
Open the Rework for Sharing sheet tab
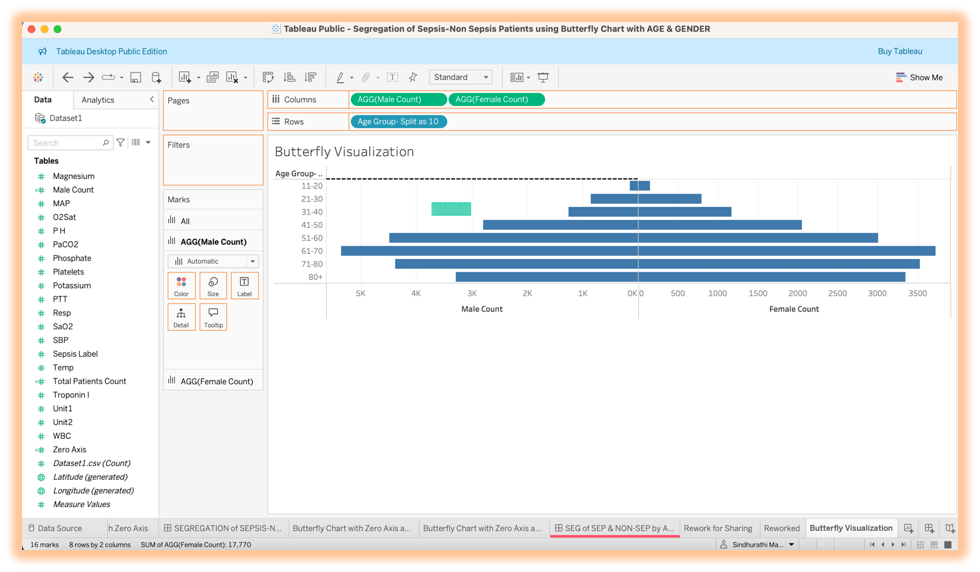click(x=718, y=528)
